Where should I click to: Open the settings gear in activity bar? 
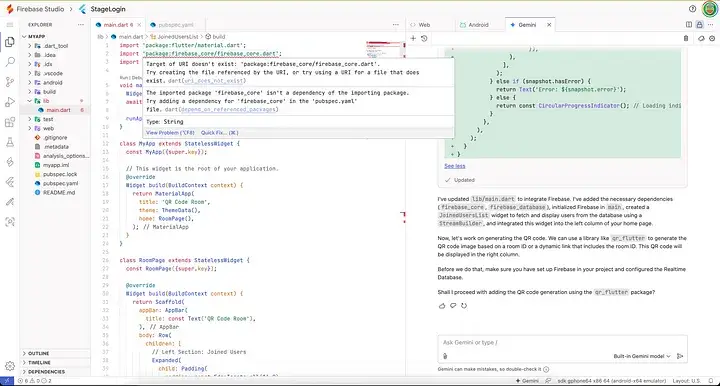coord(10,366)
